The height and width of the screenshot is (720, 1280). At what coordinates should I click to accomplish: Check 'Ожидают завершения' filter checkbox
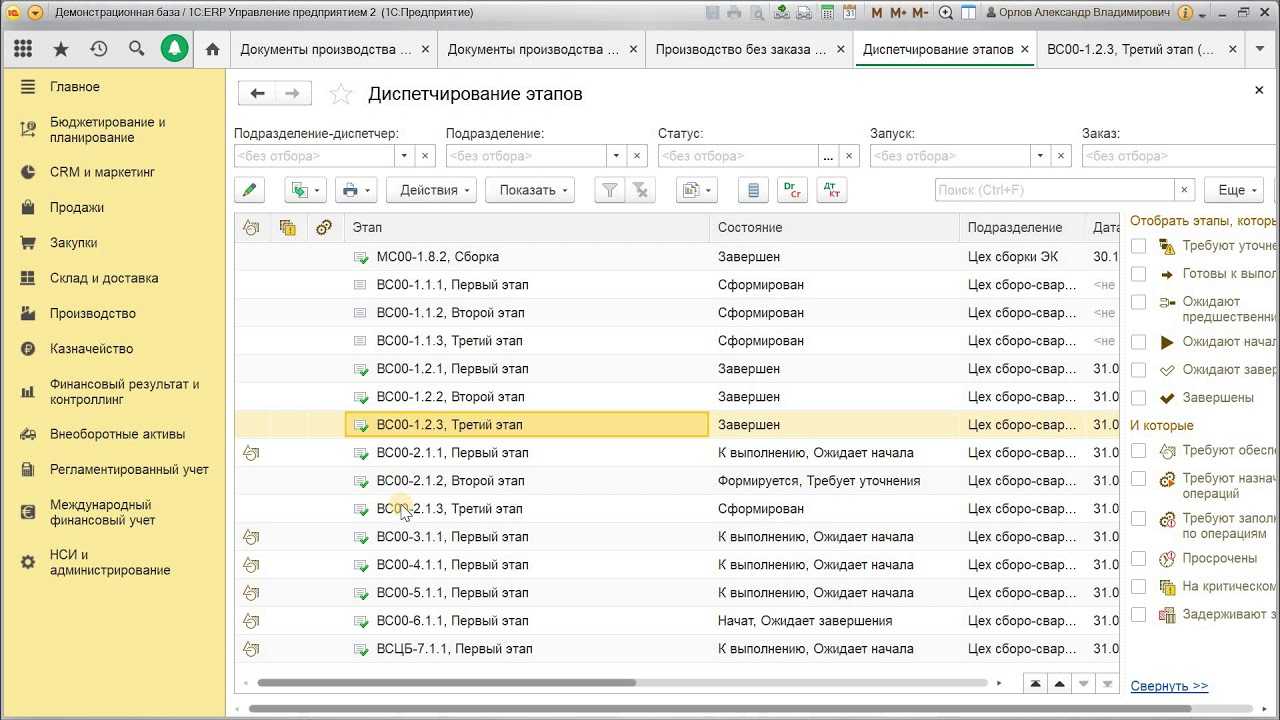click(1138, 370)
